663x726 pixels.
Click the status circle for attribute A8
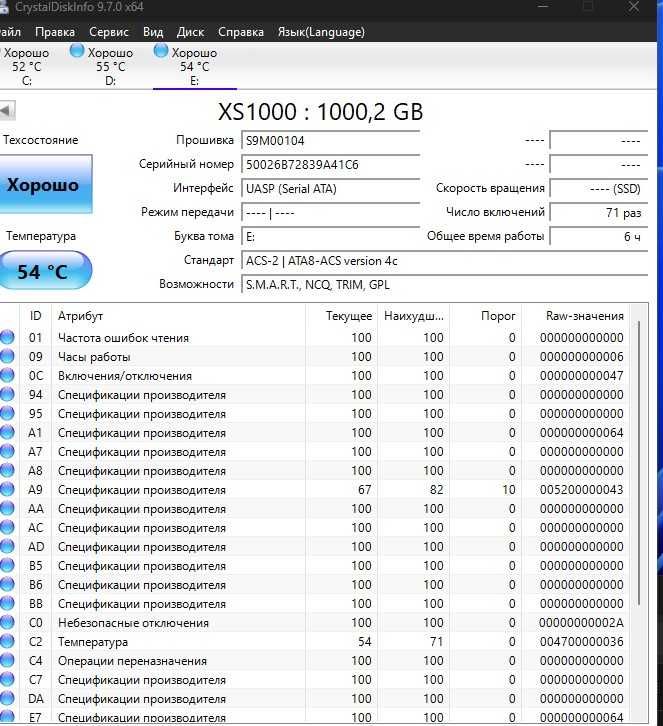pos(7,470)
